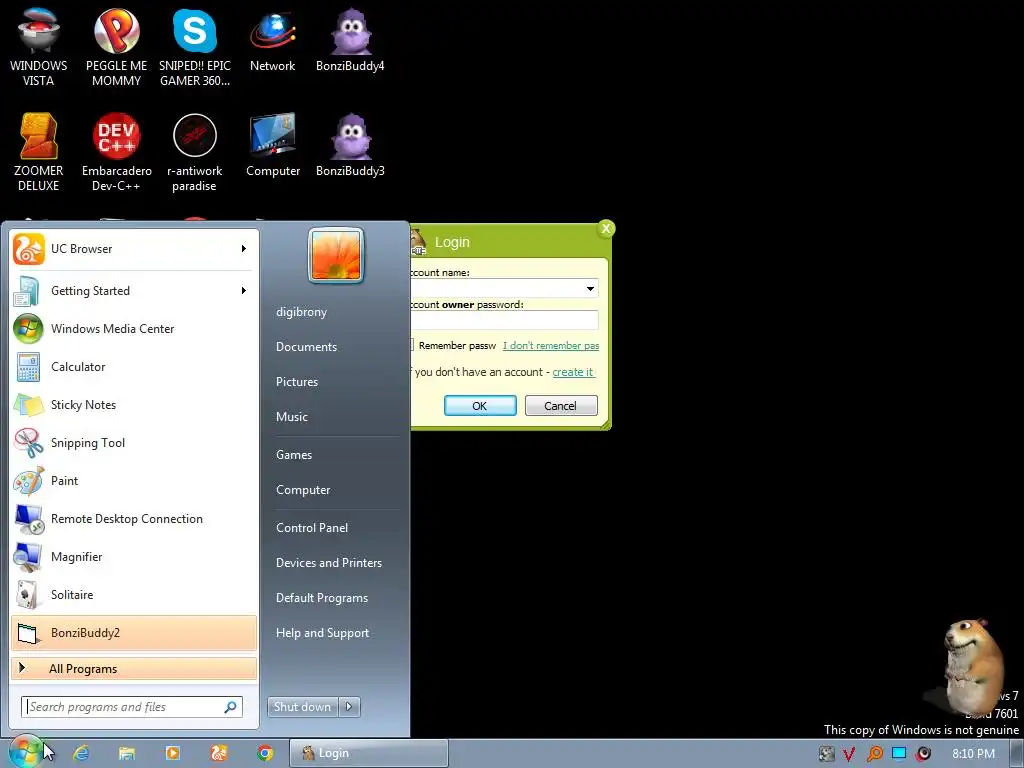Start Solitaire from the Start menu
This screenshot has height=768, width=1024.
134,594
